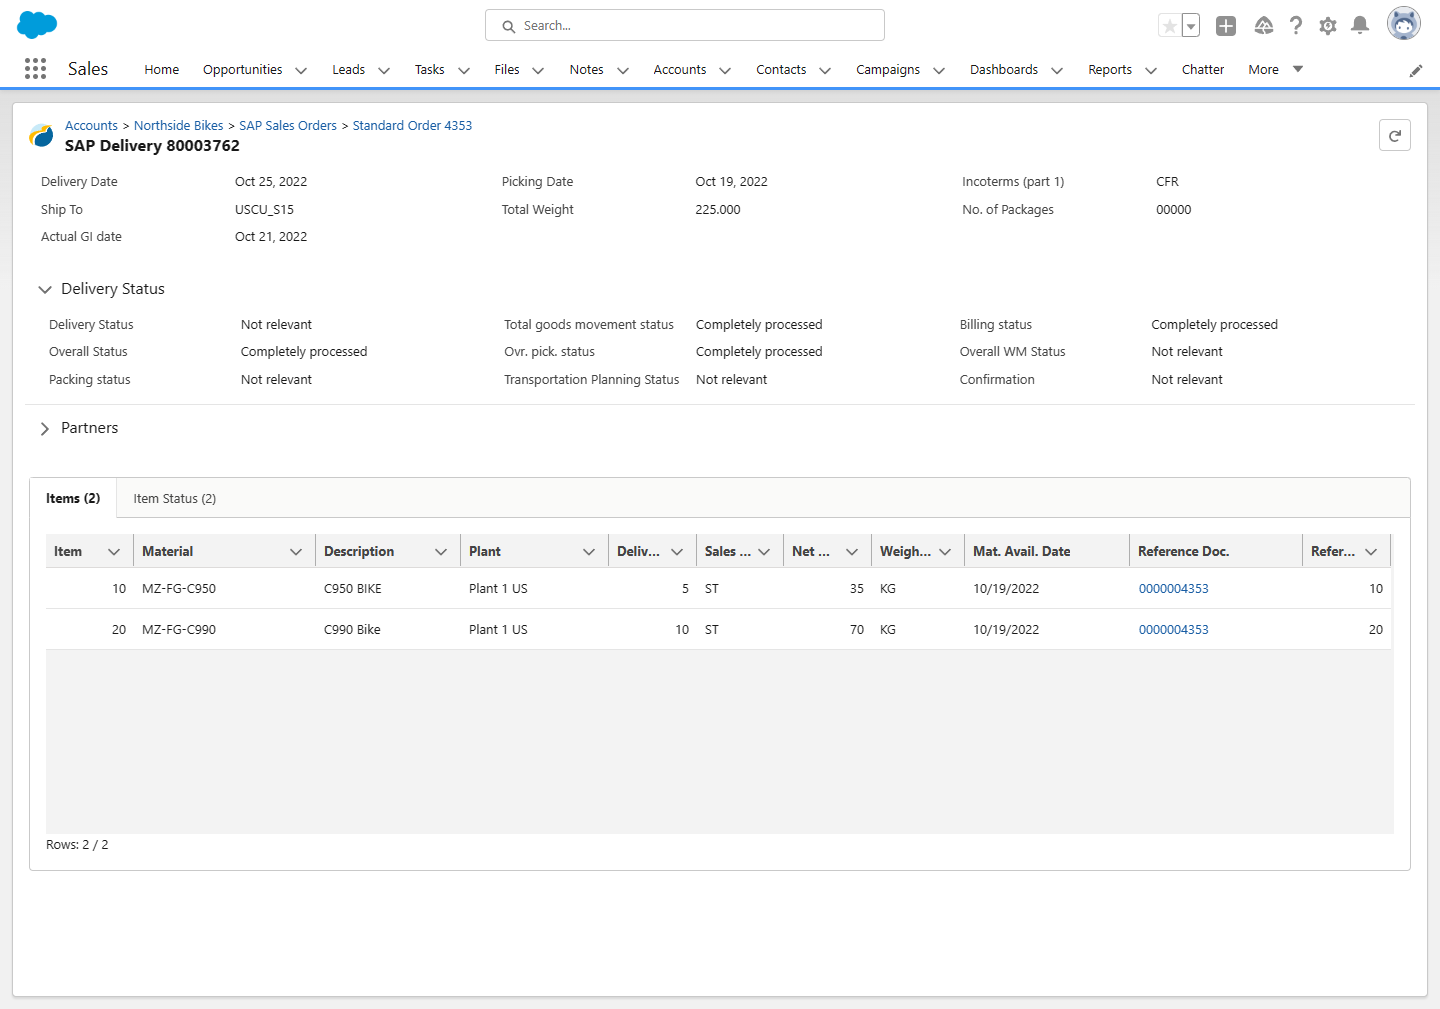Open the Description column menu chevron

click(441, 552)
